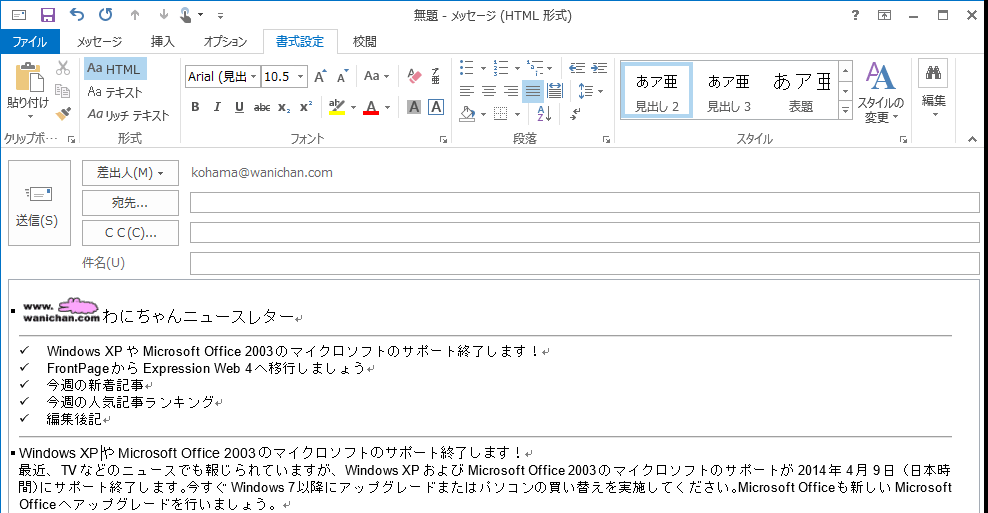The height and width of the screenshot is (513, 988).
Task: Toggle italic formatting
Action: (217, 107)
